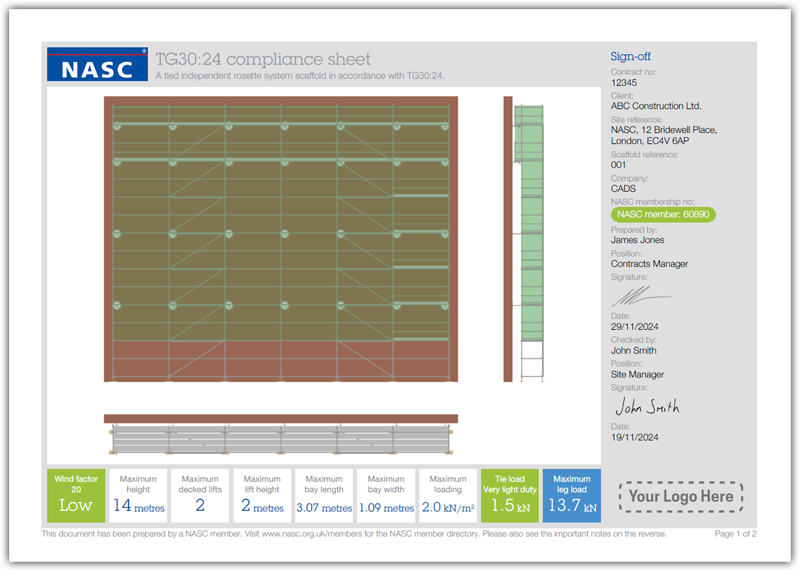Click the Your Logo Here placeholder
The image size is (800, 571).
coord(681,496)
